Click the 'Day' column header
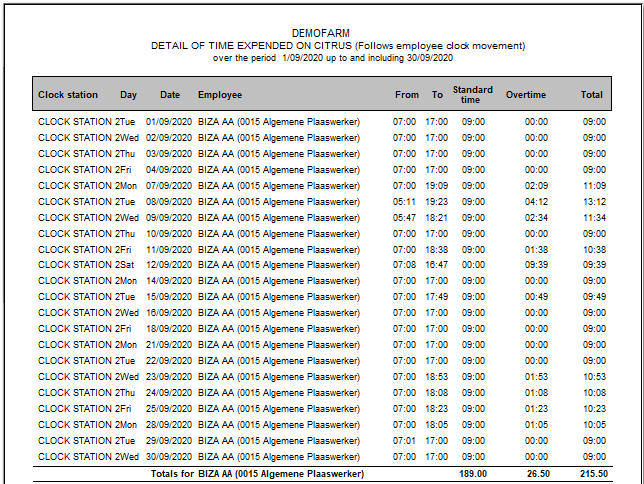Screen dimensions: 644x484 [x=128, y=95]
